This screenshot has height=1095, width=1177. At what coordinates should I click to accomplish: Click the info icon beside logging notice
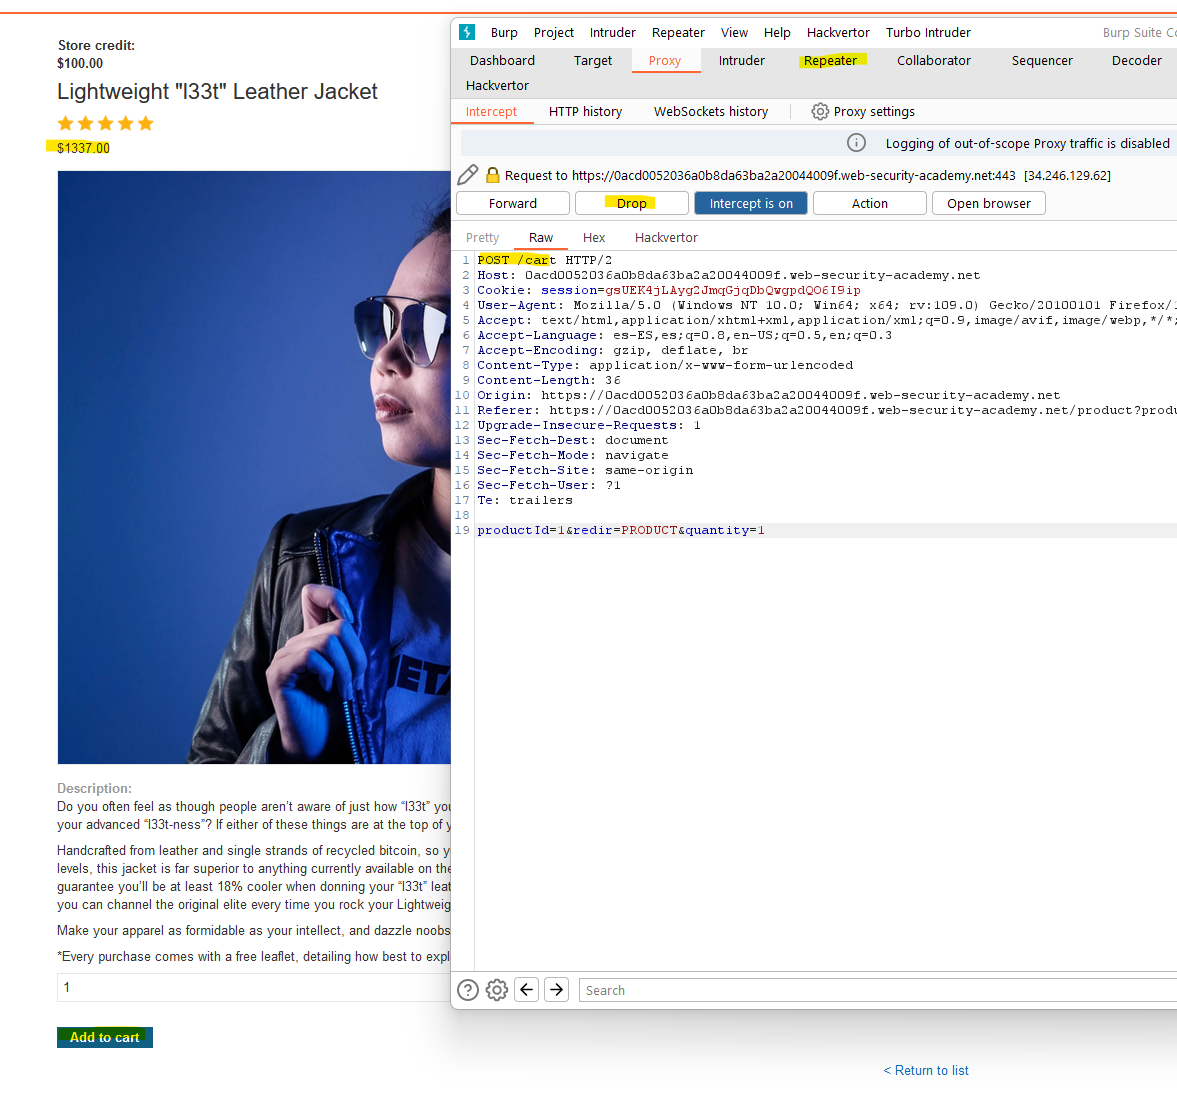(x=856, y=143)
